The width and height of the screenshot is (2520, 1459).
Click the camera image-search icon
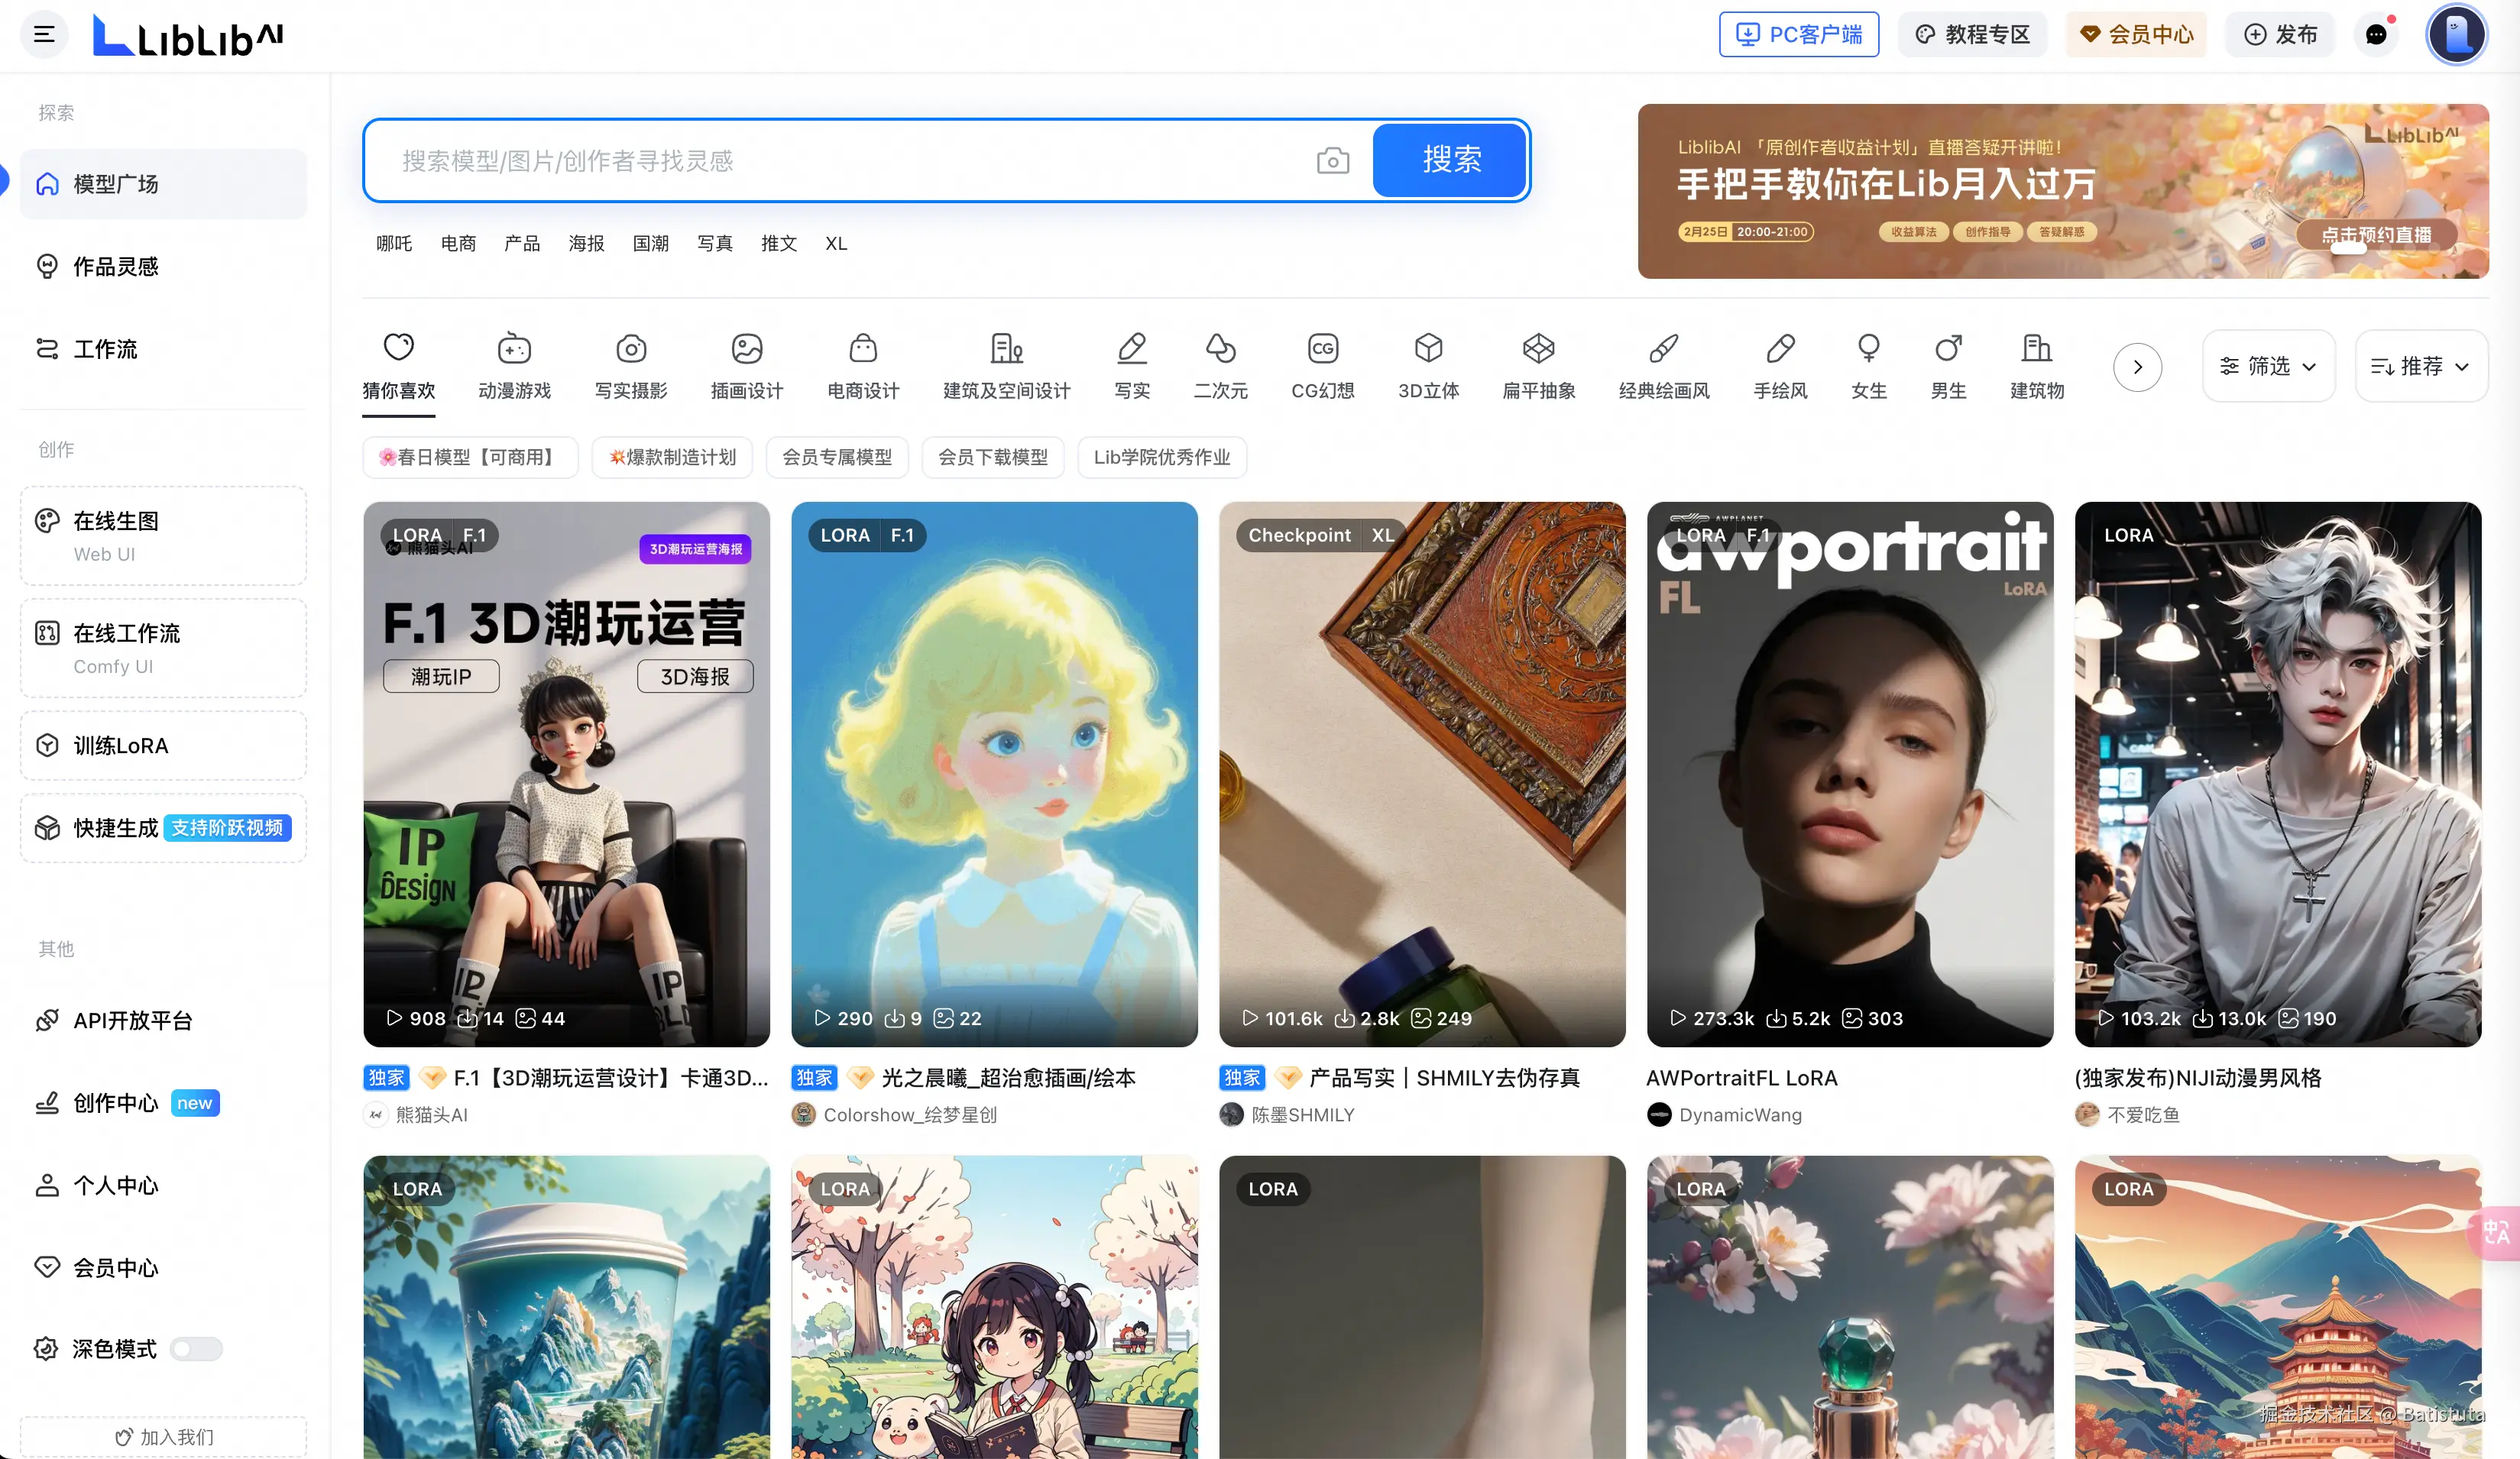[x=1332, y=161]
